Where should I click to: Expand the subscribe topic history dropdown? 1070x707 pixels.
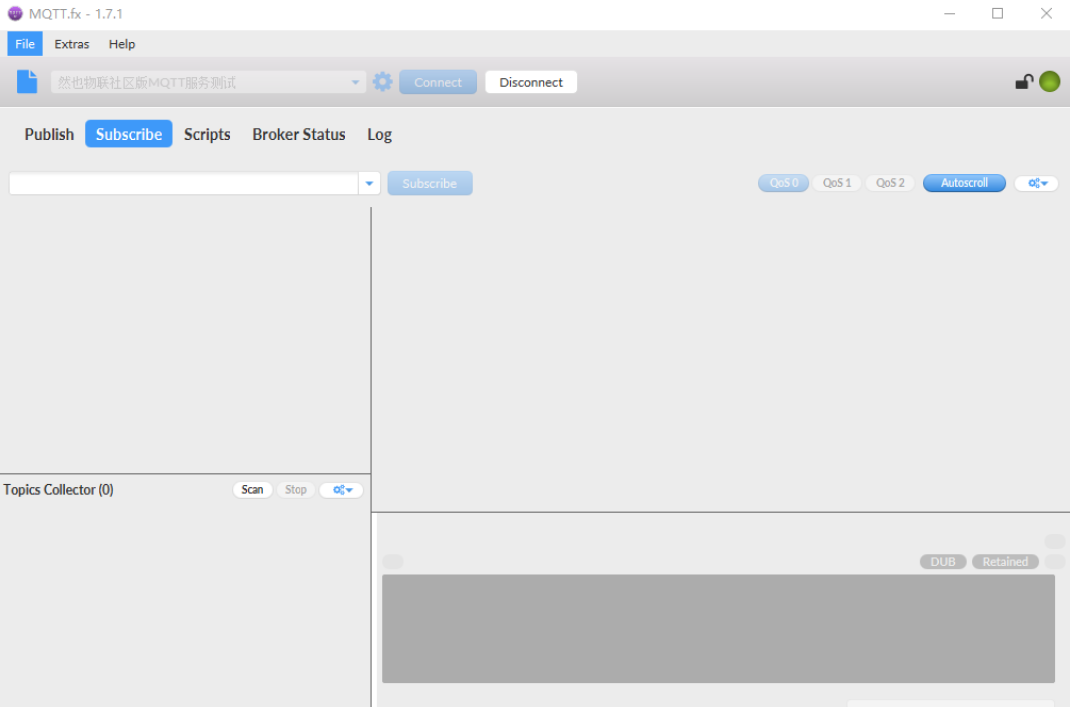pyautogui.click(x=369, y=184)
